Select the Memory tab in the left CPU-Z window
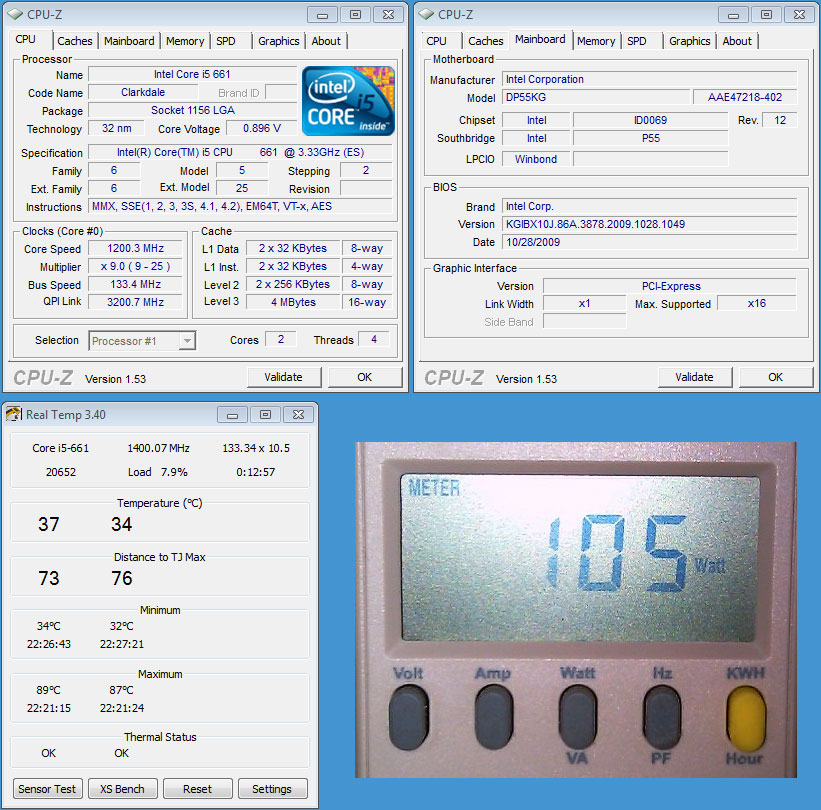 185,41
